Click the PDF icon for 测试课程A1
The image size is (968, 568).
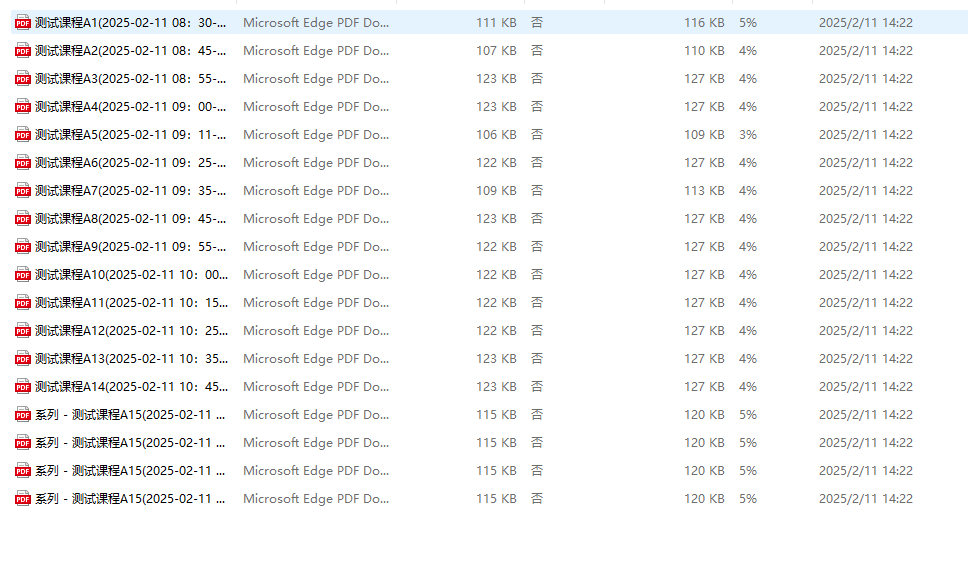point(23,23)
